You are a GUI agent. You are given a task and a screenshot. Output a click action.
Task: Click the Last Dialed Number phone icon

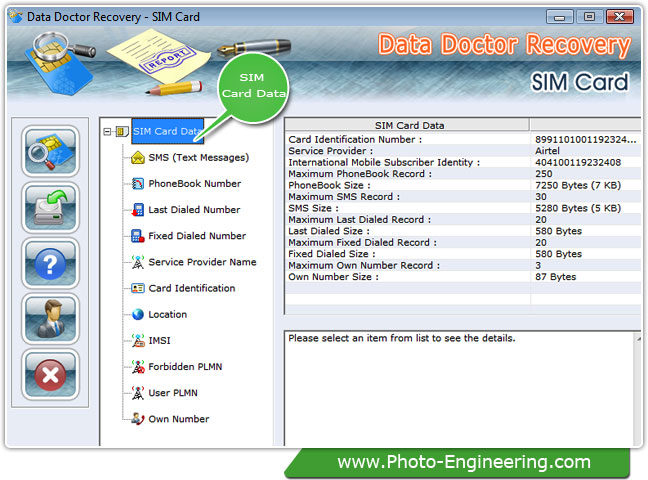tap(137, 210)
